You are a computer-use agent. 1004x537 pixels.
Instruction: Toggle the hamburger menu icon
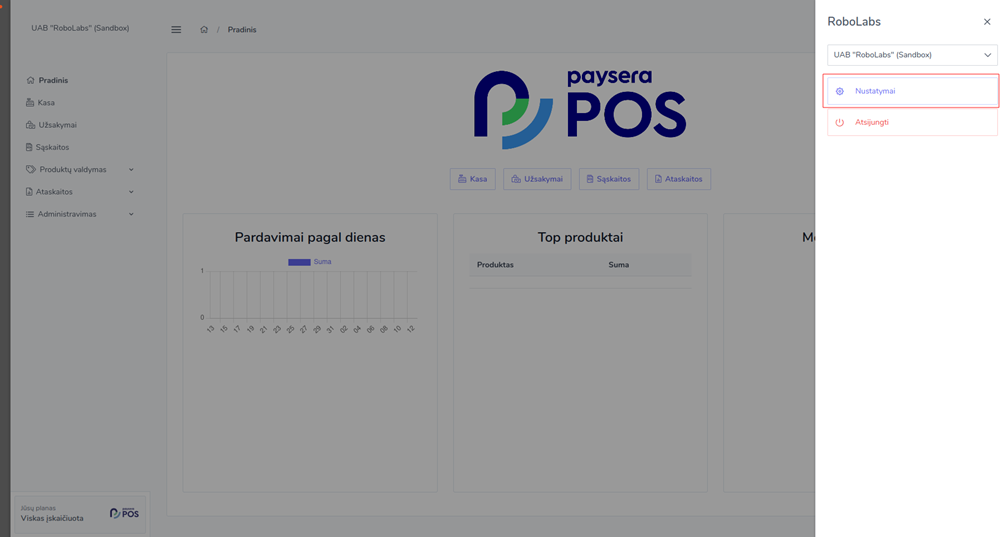tap(176, 29)
